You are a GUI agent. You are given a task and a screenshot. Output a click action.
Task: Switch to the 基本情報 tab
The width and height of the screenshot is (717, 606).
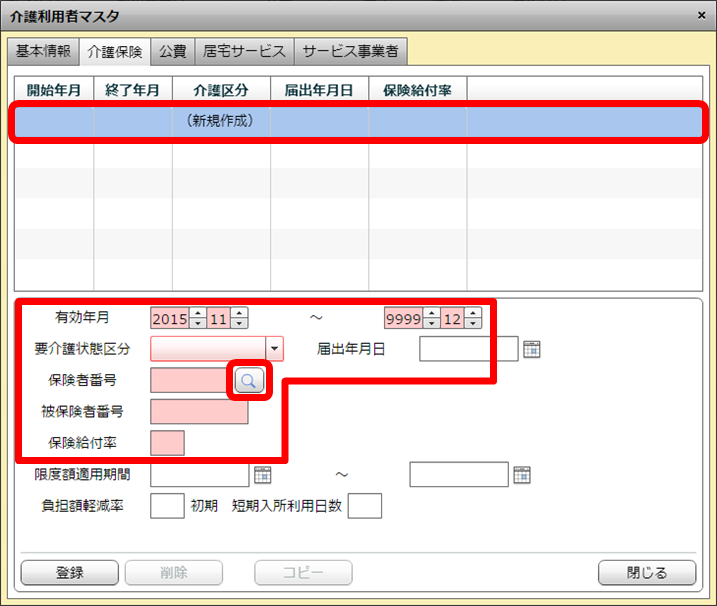pos(42,51)
